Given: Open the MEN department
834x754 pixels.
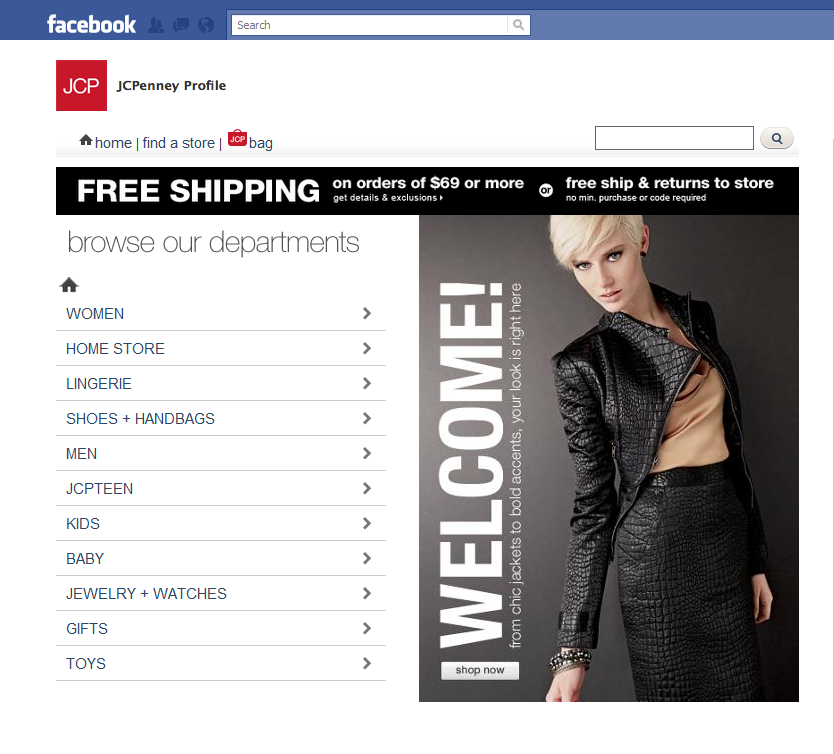Looking at the screenshot, I should coord(221,454).
